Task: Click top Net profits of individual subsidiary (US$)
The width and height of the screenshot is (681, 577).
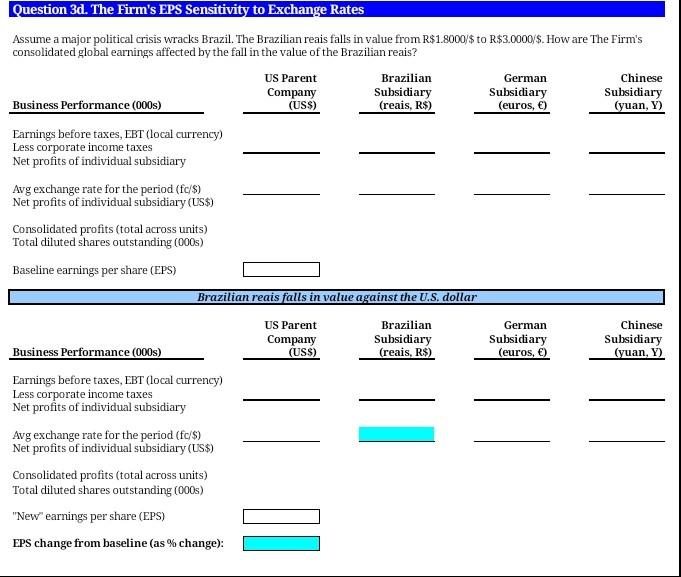Action: [113, 202]
